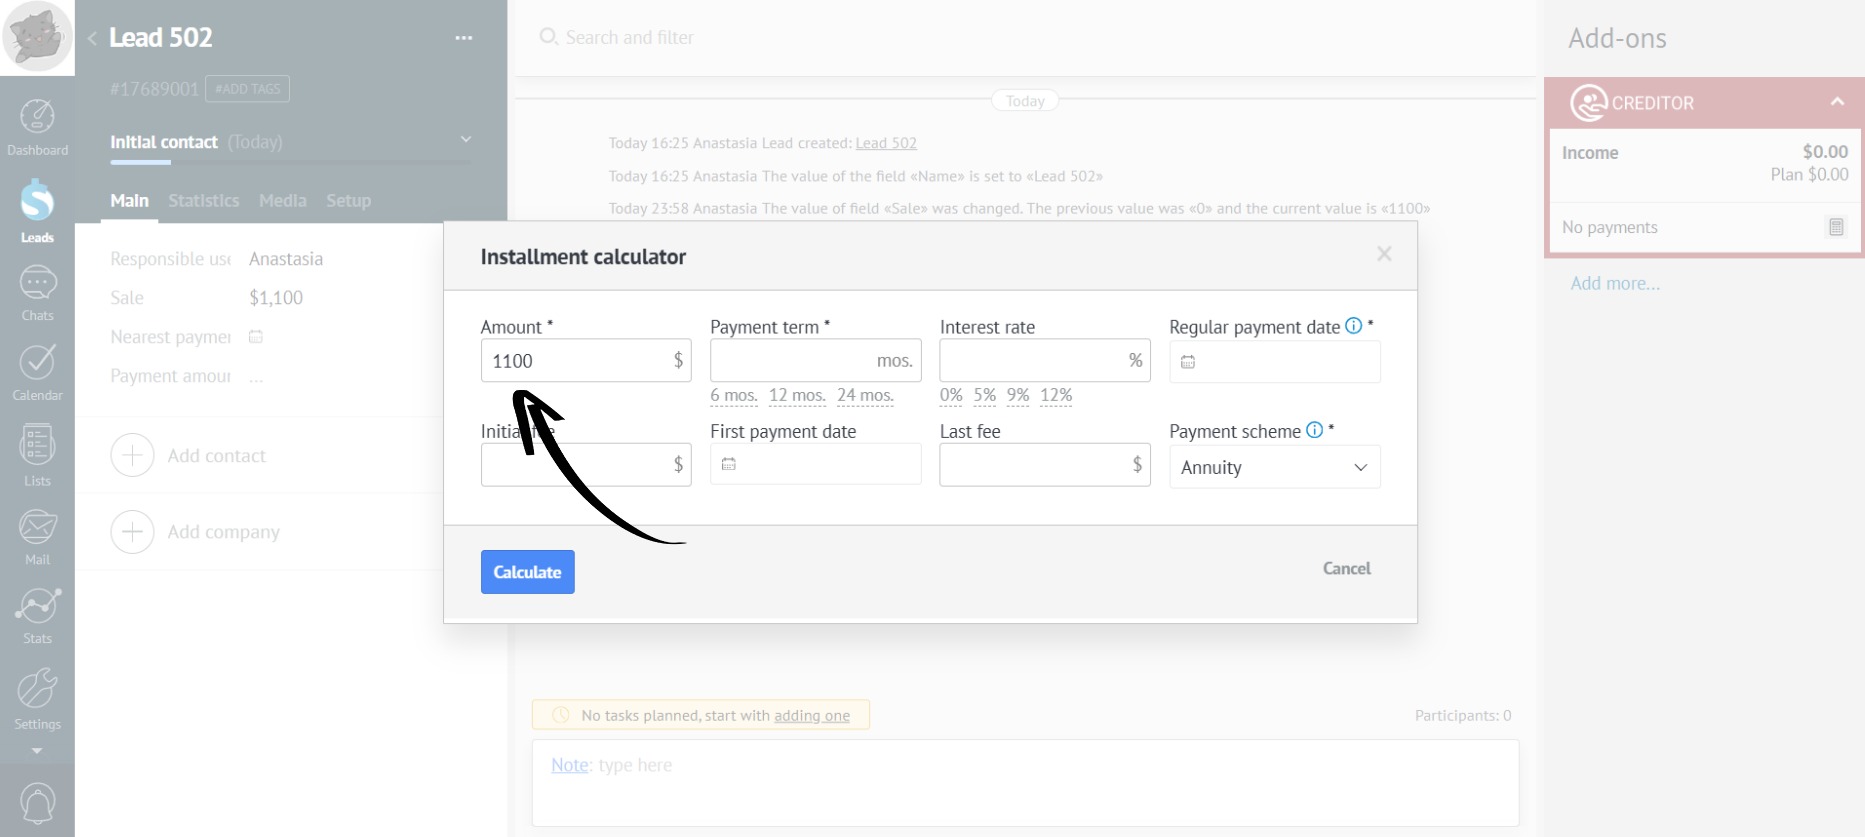Click the Amount input field
1865x837 pixels.
[x=575, y=361]
